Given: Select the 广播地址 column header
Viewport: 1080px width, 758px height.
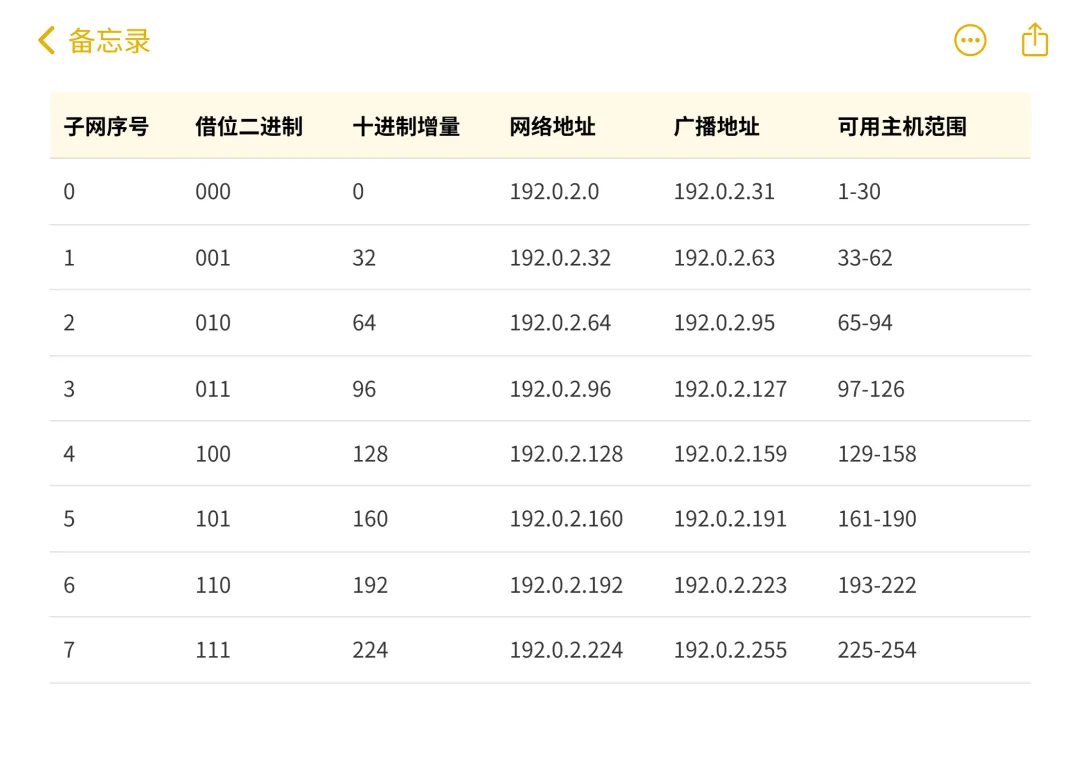Looking at the screenshot, I should point(716,127).
